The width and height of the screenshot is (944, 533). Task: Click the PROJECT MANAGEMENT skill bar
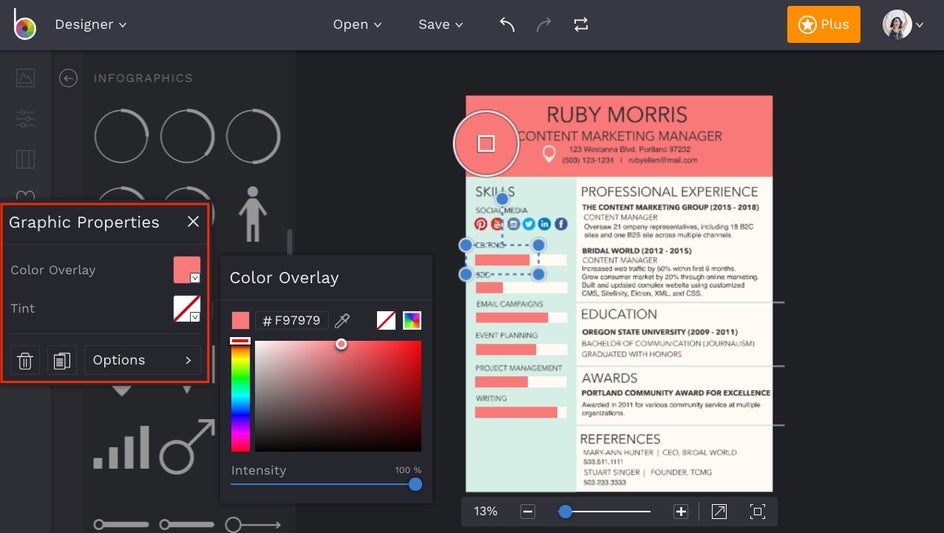pos(521,381)
